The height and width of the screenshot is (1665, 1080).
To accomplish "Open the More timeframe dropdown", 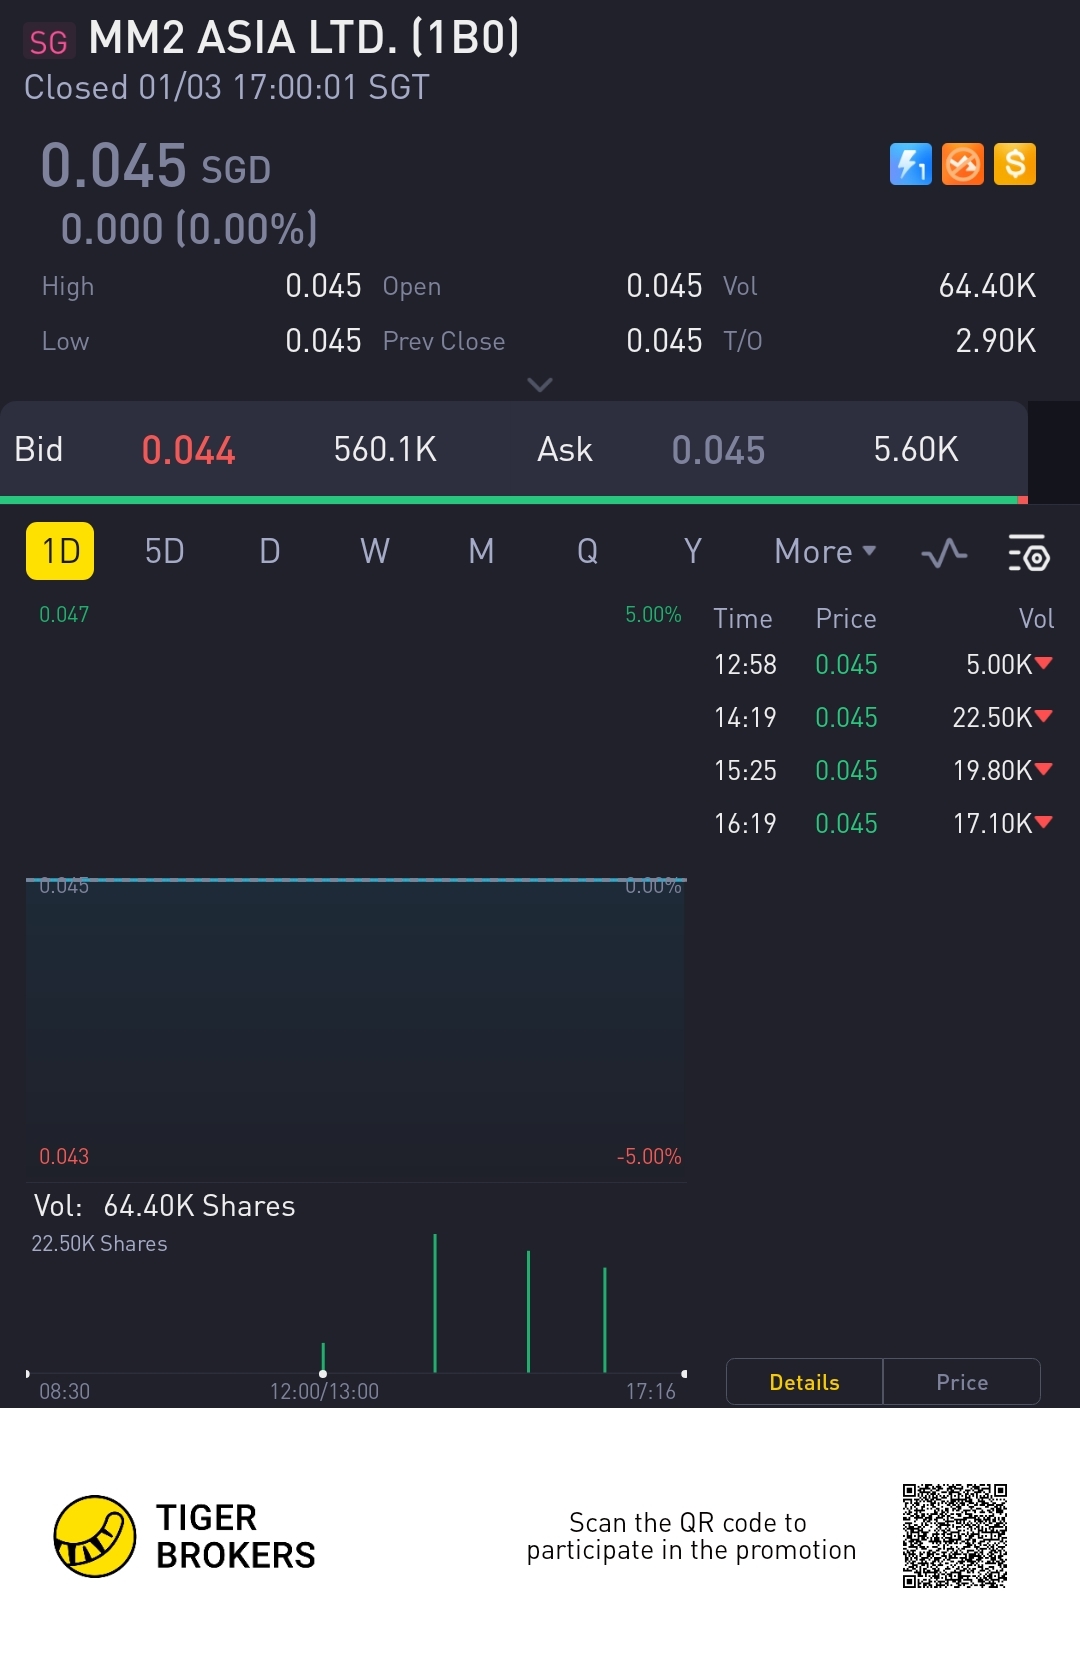I will (x=825, y=552).
